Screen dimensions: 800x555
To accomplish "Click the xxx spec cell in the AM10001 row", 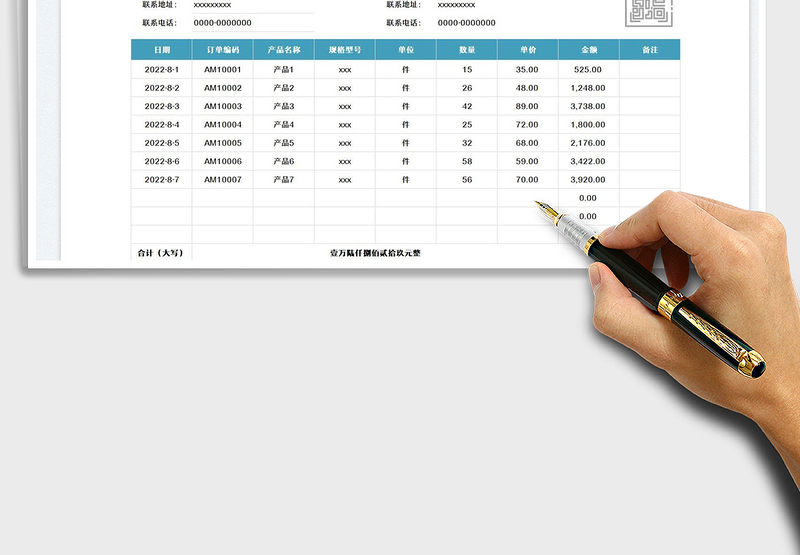I will (345, 70).
